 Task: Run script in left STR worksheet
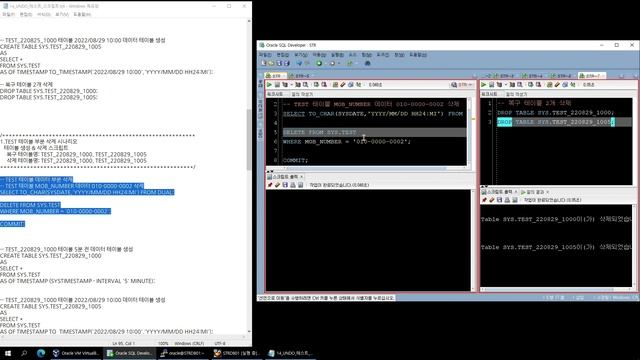coord(277,84)
